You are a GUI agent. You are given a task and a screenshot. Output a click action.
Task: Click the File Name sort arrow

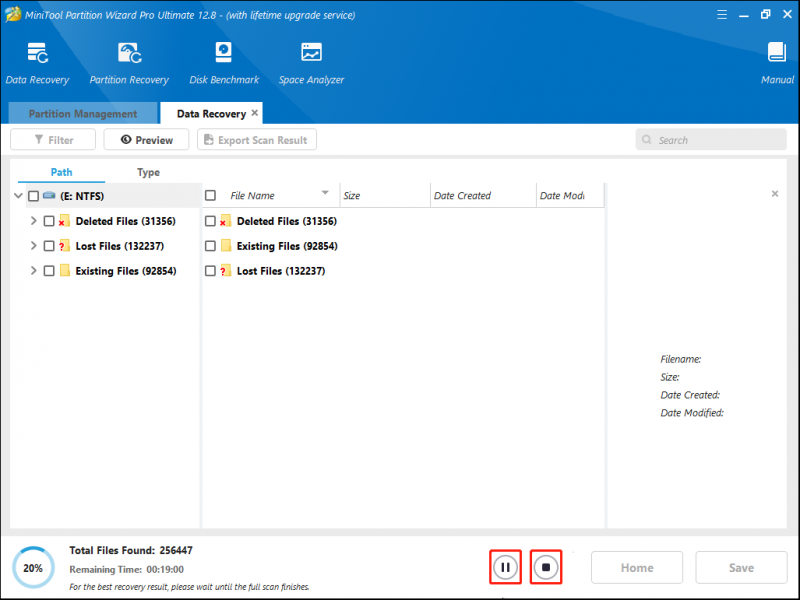click(x=325, y=192)
